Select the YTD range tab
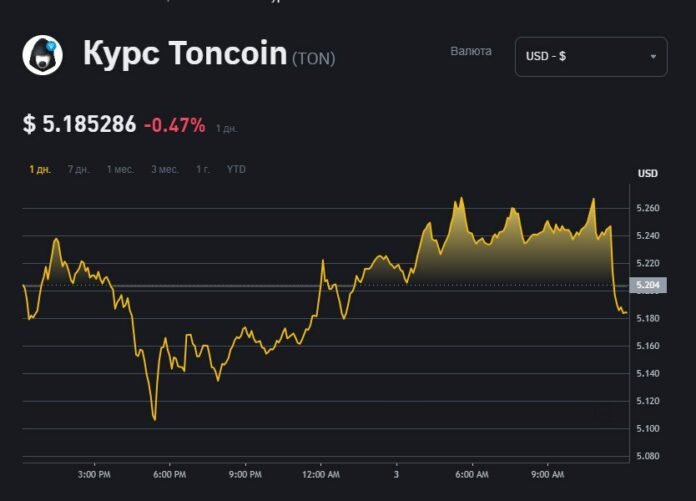 coord(236,169)
